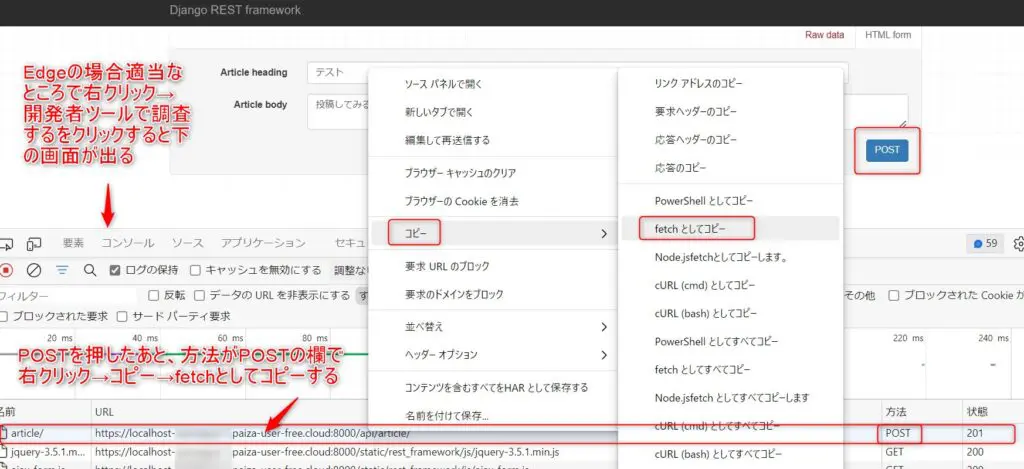Sort by the 名前 column header
1024x469 pixels.
pos(43,412)
